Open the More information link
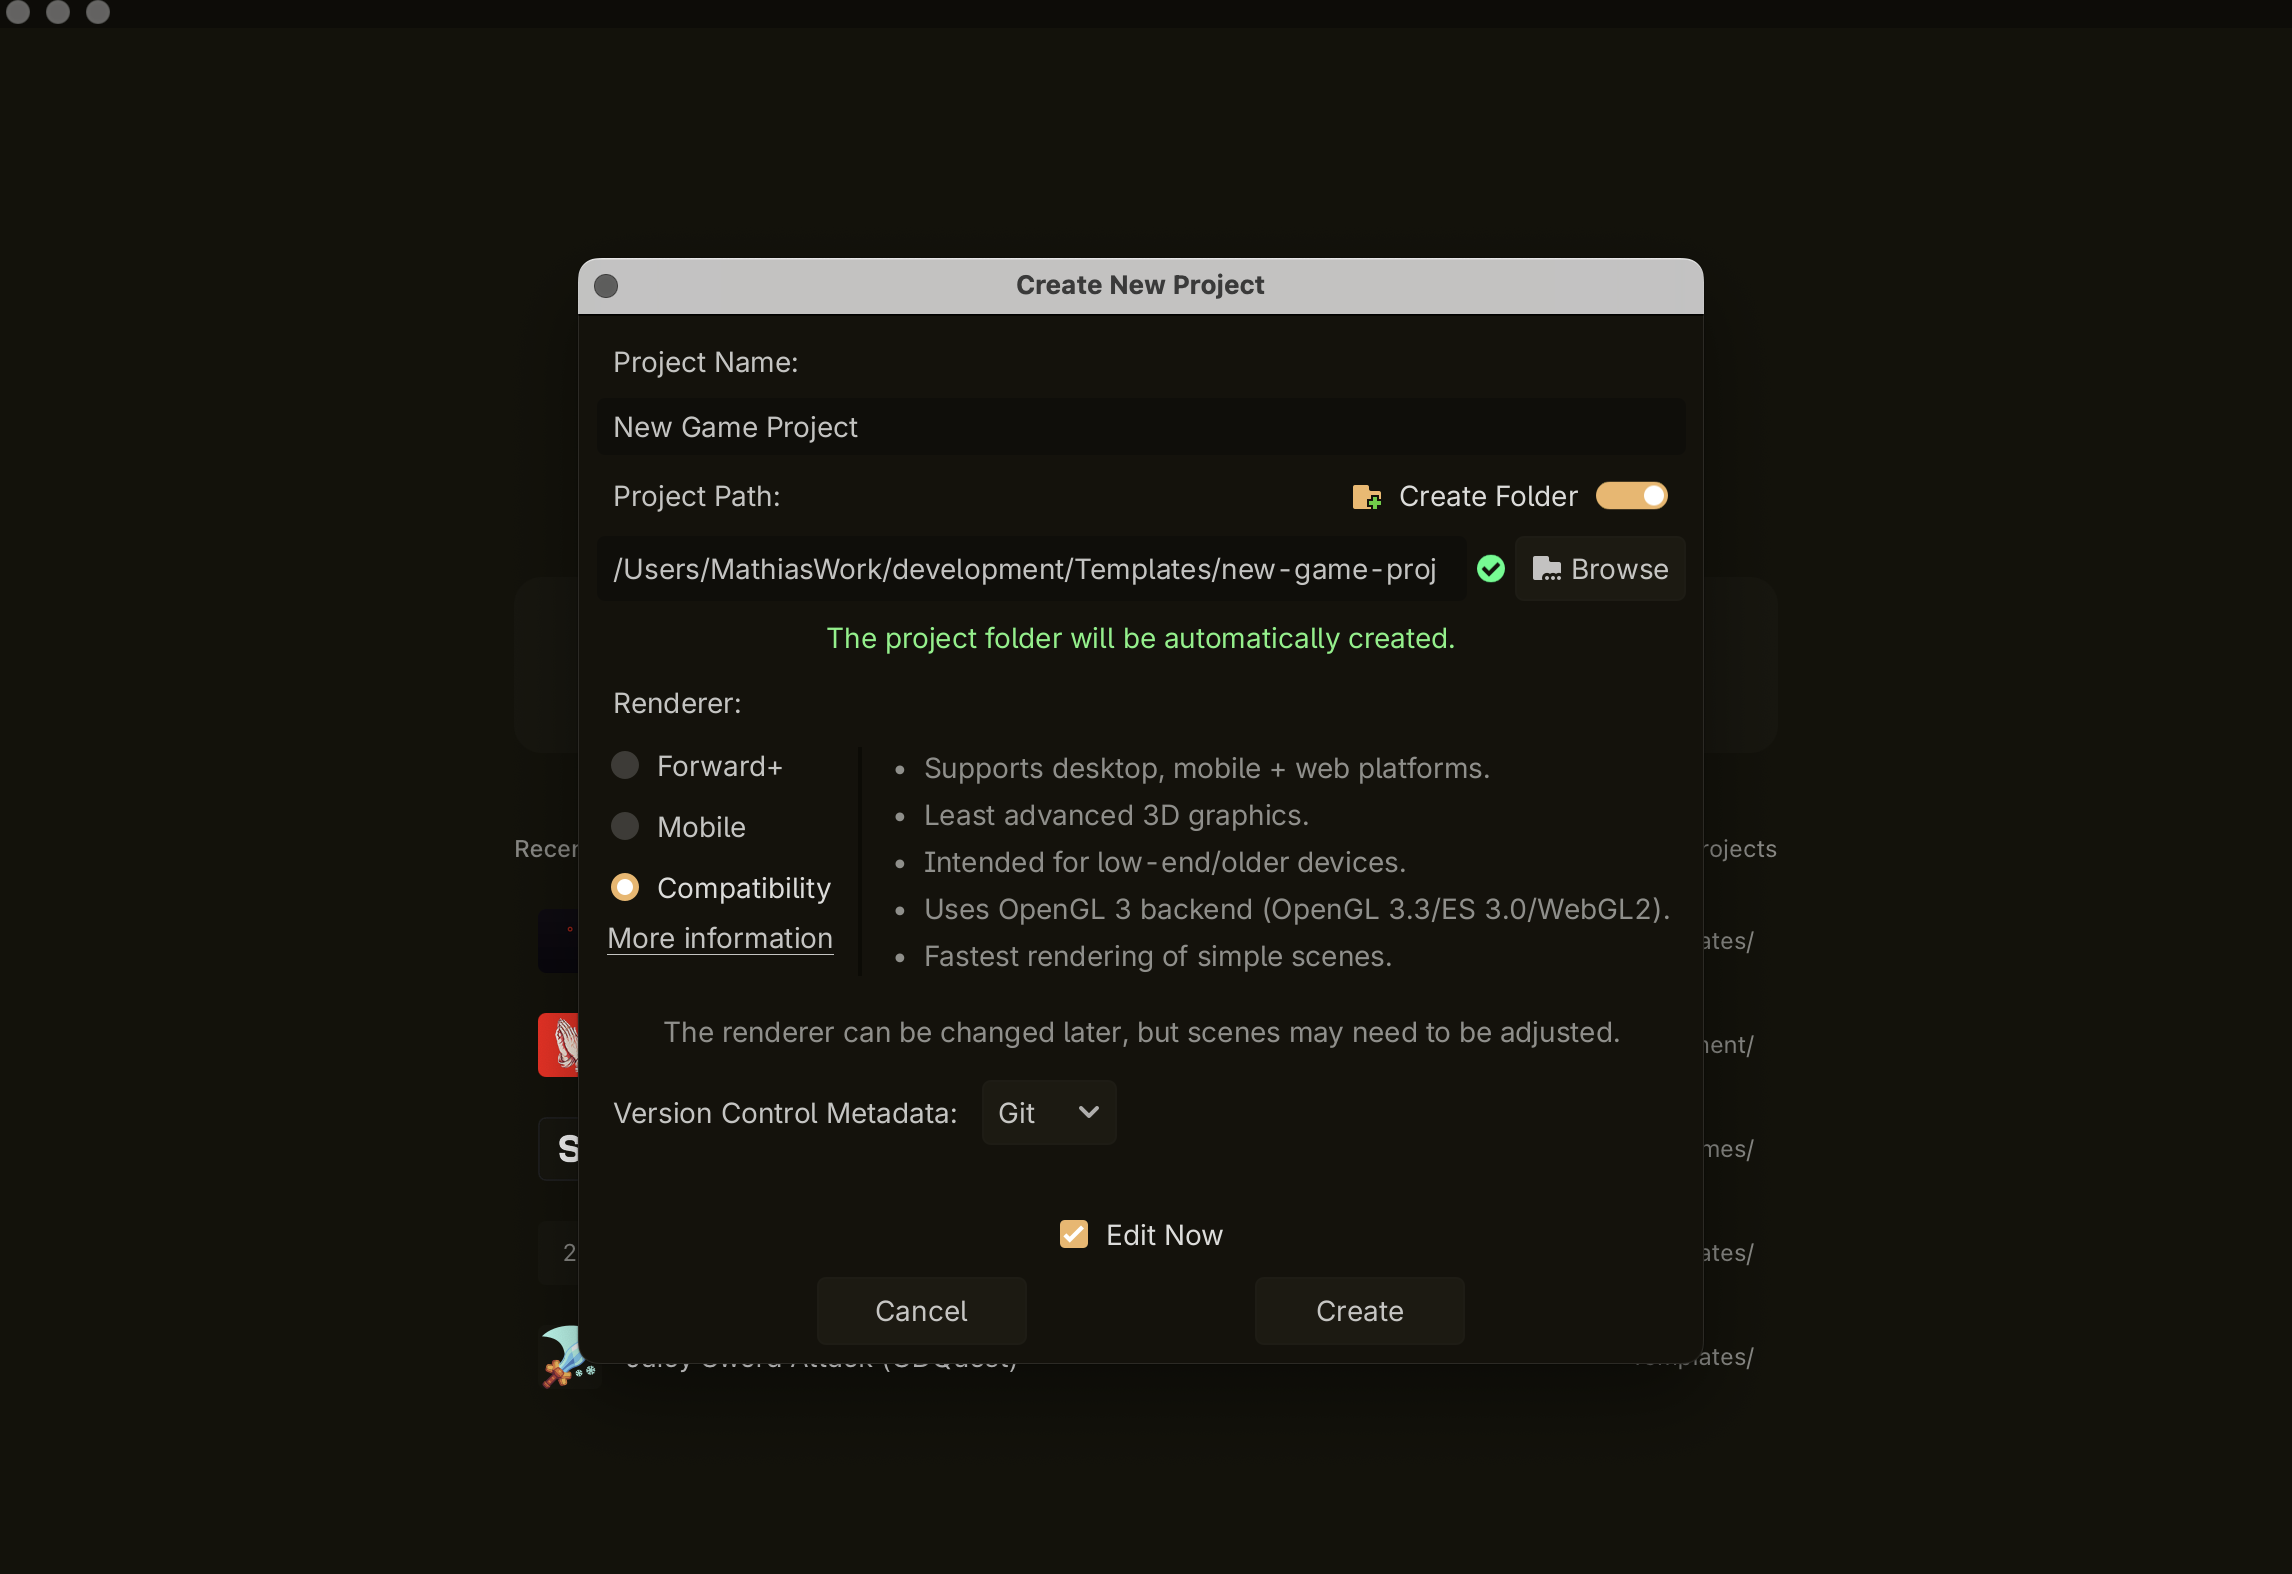The height and width of the screenshot is (1574, 2292). coord(720,938)
